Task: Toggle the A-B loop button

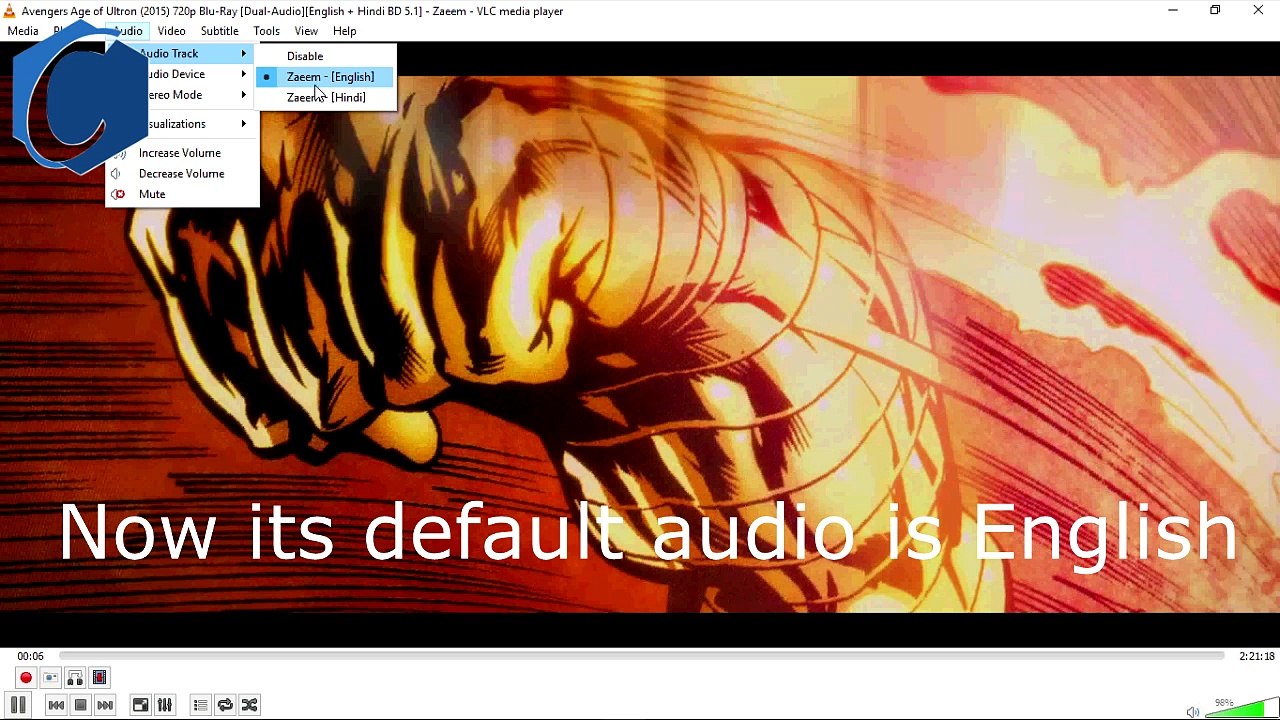Action: tap(75, 678)
